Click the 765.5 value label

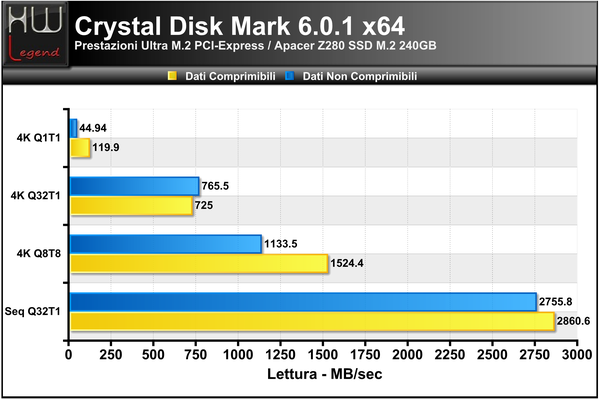(x=215, y=186)
